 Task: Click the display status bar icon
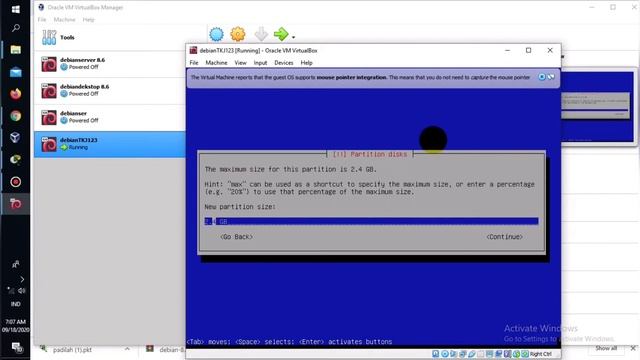click(x=490, y=354)
